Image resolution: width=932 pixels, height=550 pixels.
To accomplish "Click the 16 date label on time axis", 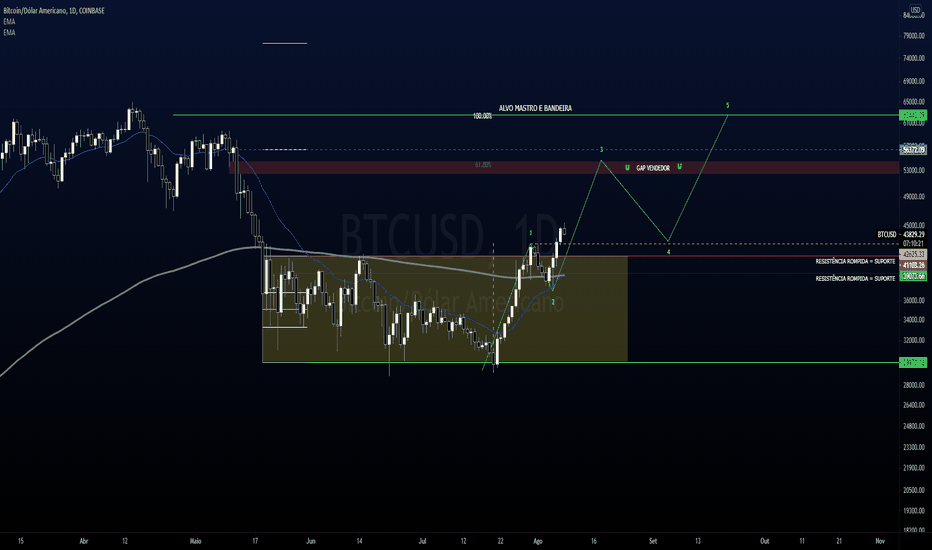I will click(594, 541).
